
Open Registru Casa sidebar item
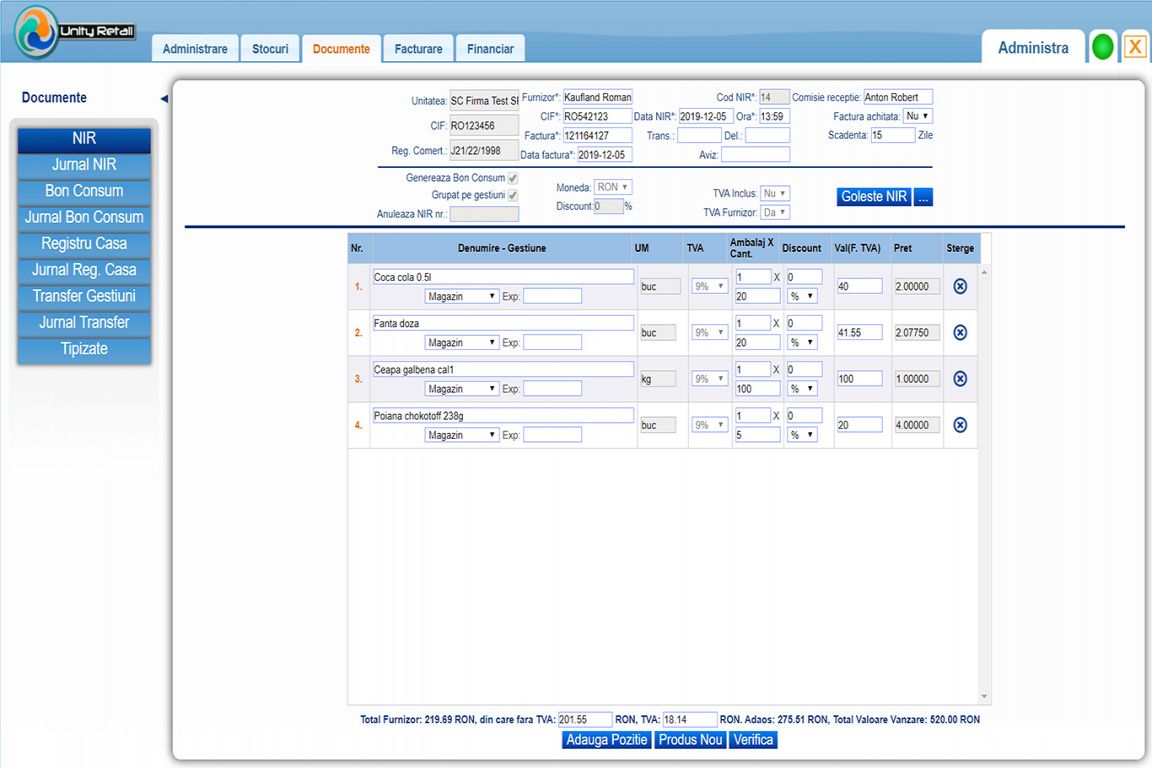click(x=84, y=244)
